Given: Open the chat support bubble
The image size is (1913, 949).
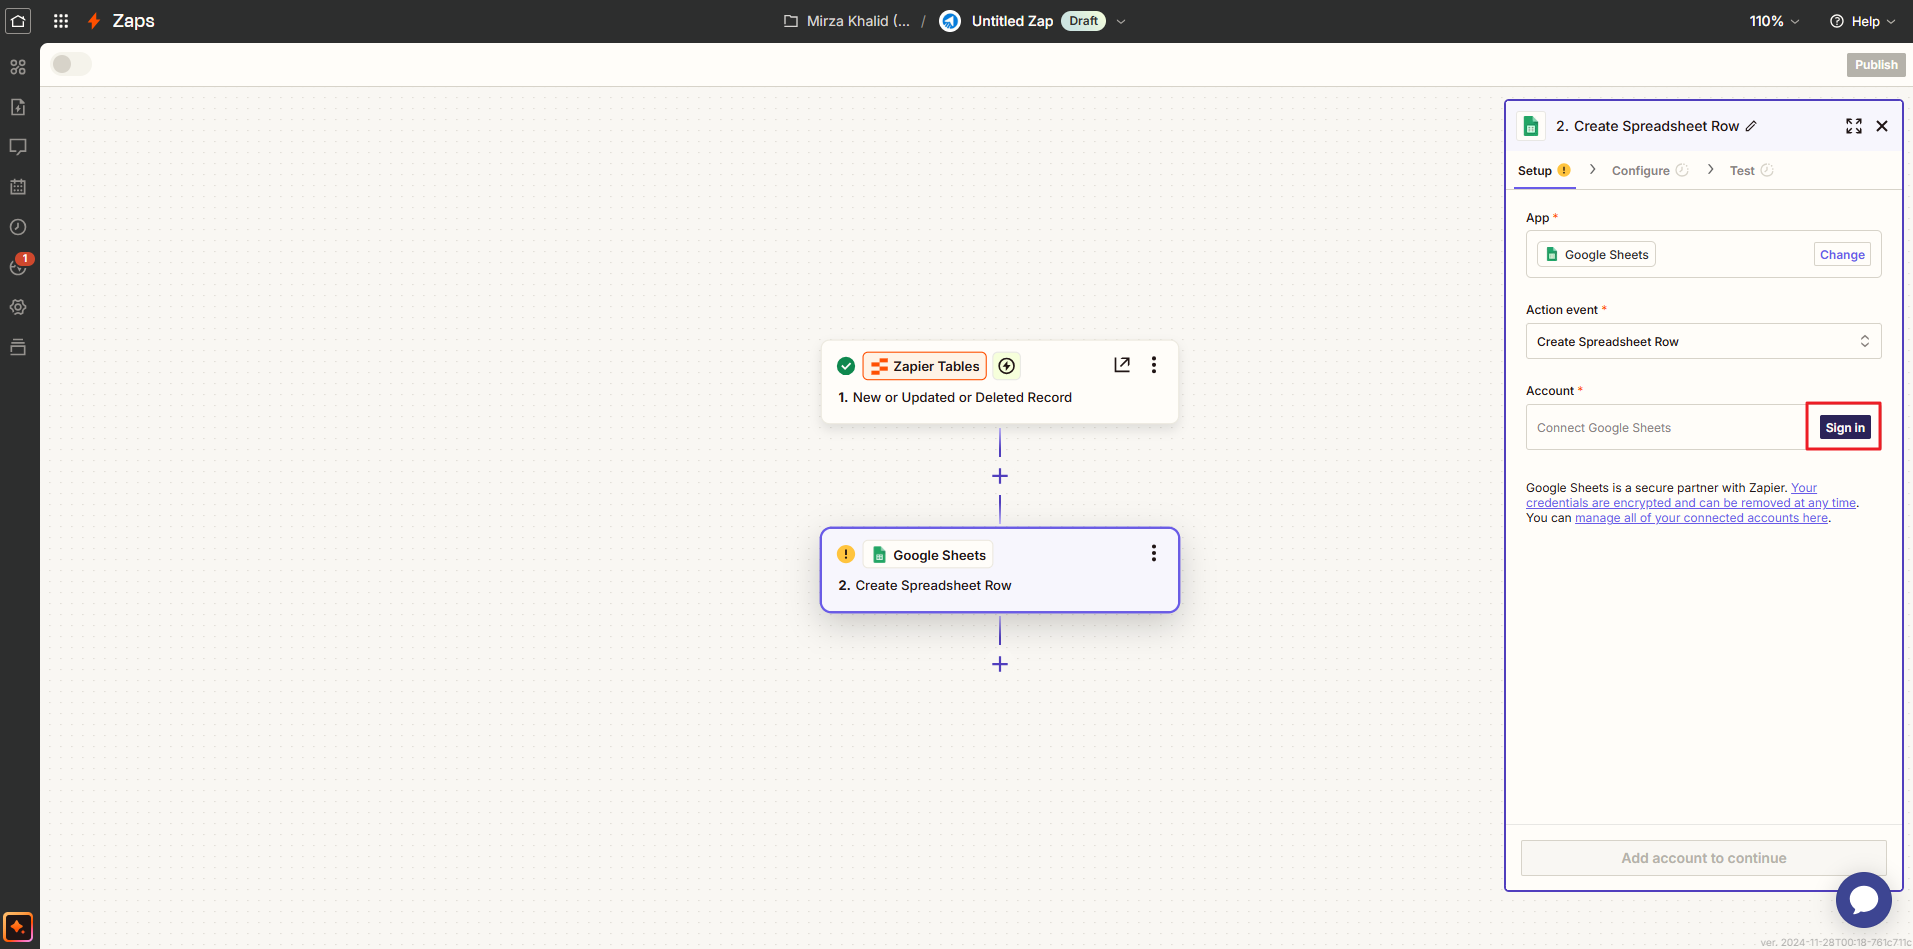Looking at the screenshot, I should 1863,900.
